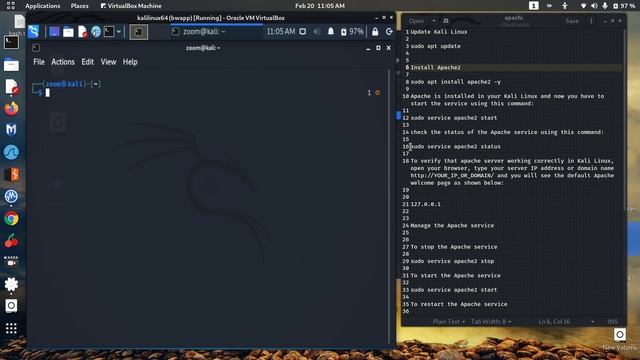Open the accessibility icon in the top bar
The width and height of the screenshot is (640, 360).
click(565, 6)
